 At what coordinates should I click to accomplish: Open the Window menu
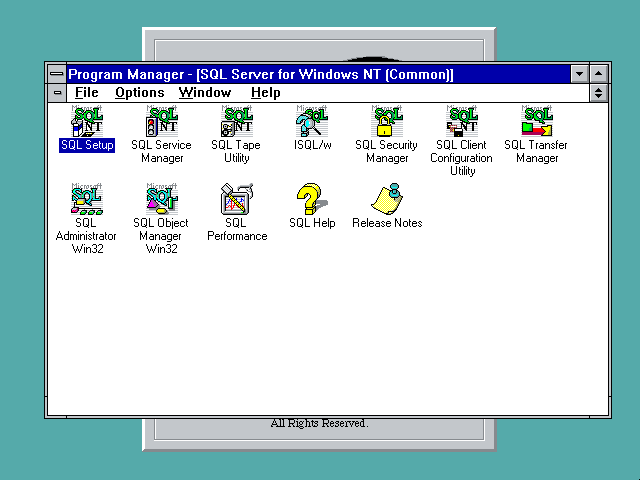coord(205,93)
